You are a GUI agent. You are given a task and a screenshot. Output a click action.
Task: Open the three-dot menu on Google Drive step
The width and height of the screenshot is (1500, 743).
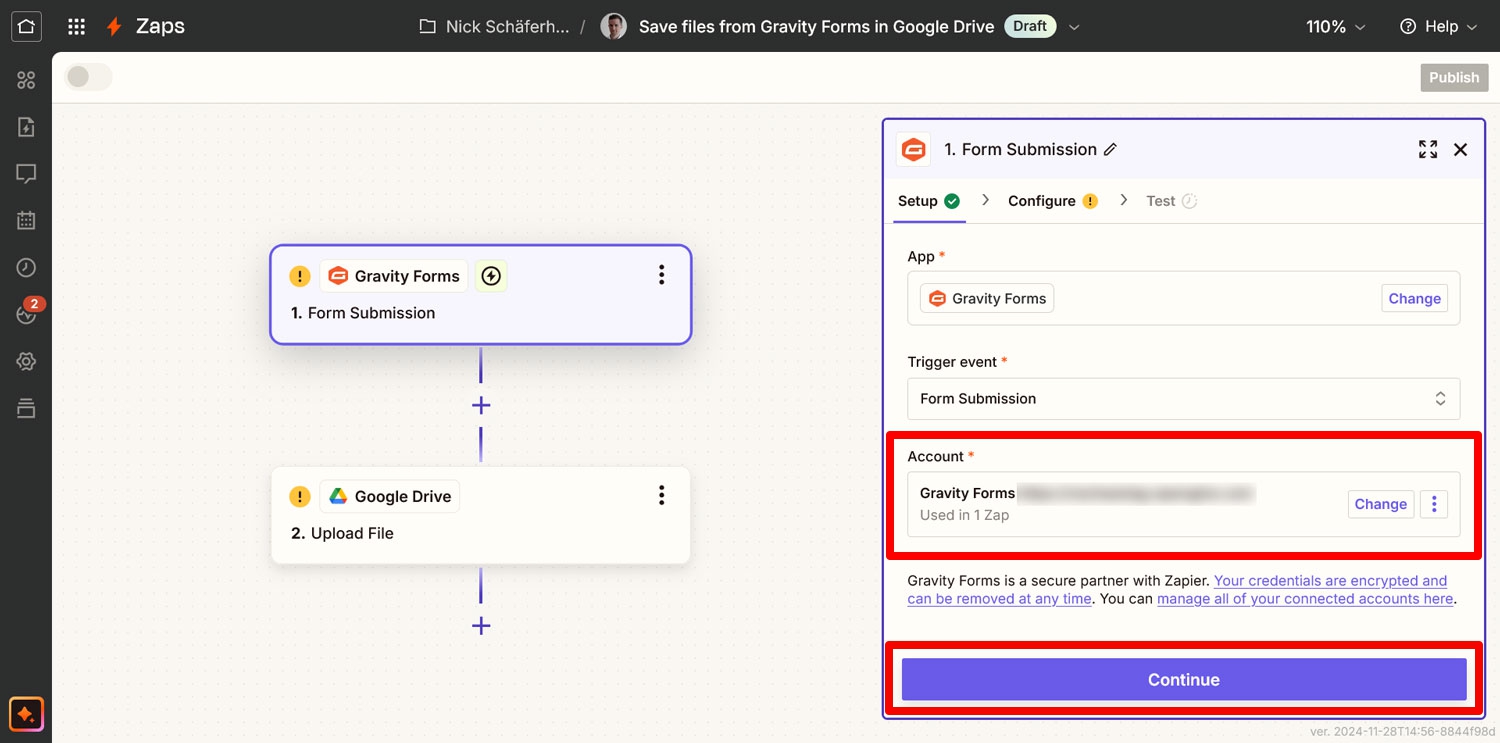point(661,495)
